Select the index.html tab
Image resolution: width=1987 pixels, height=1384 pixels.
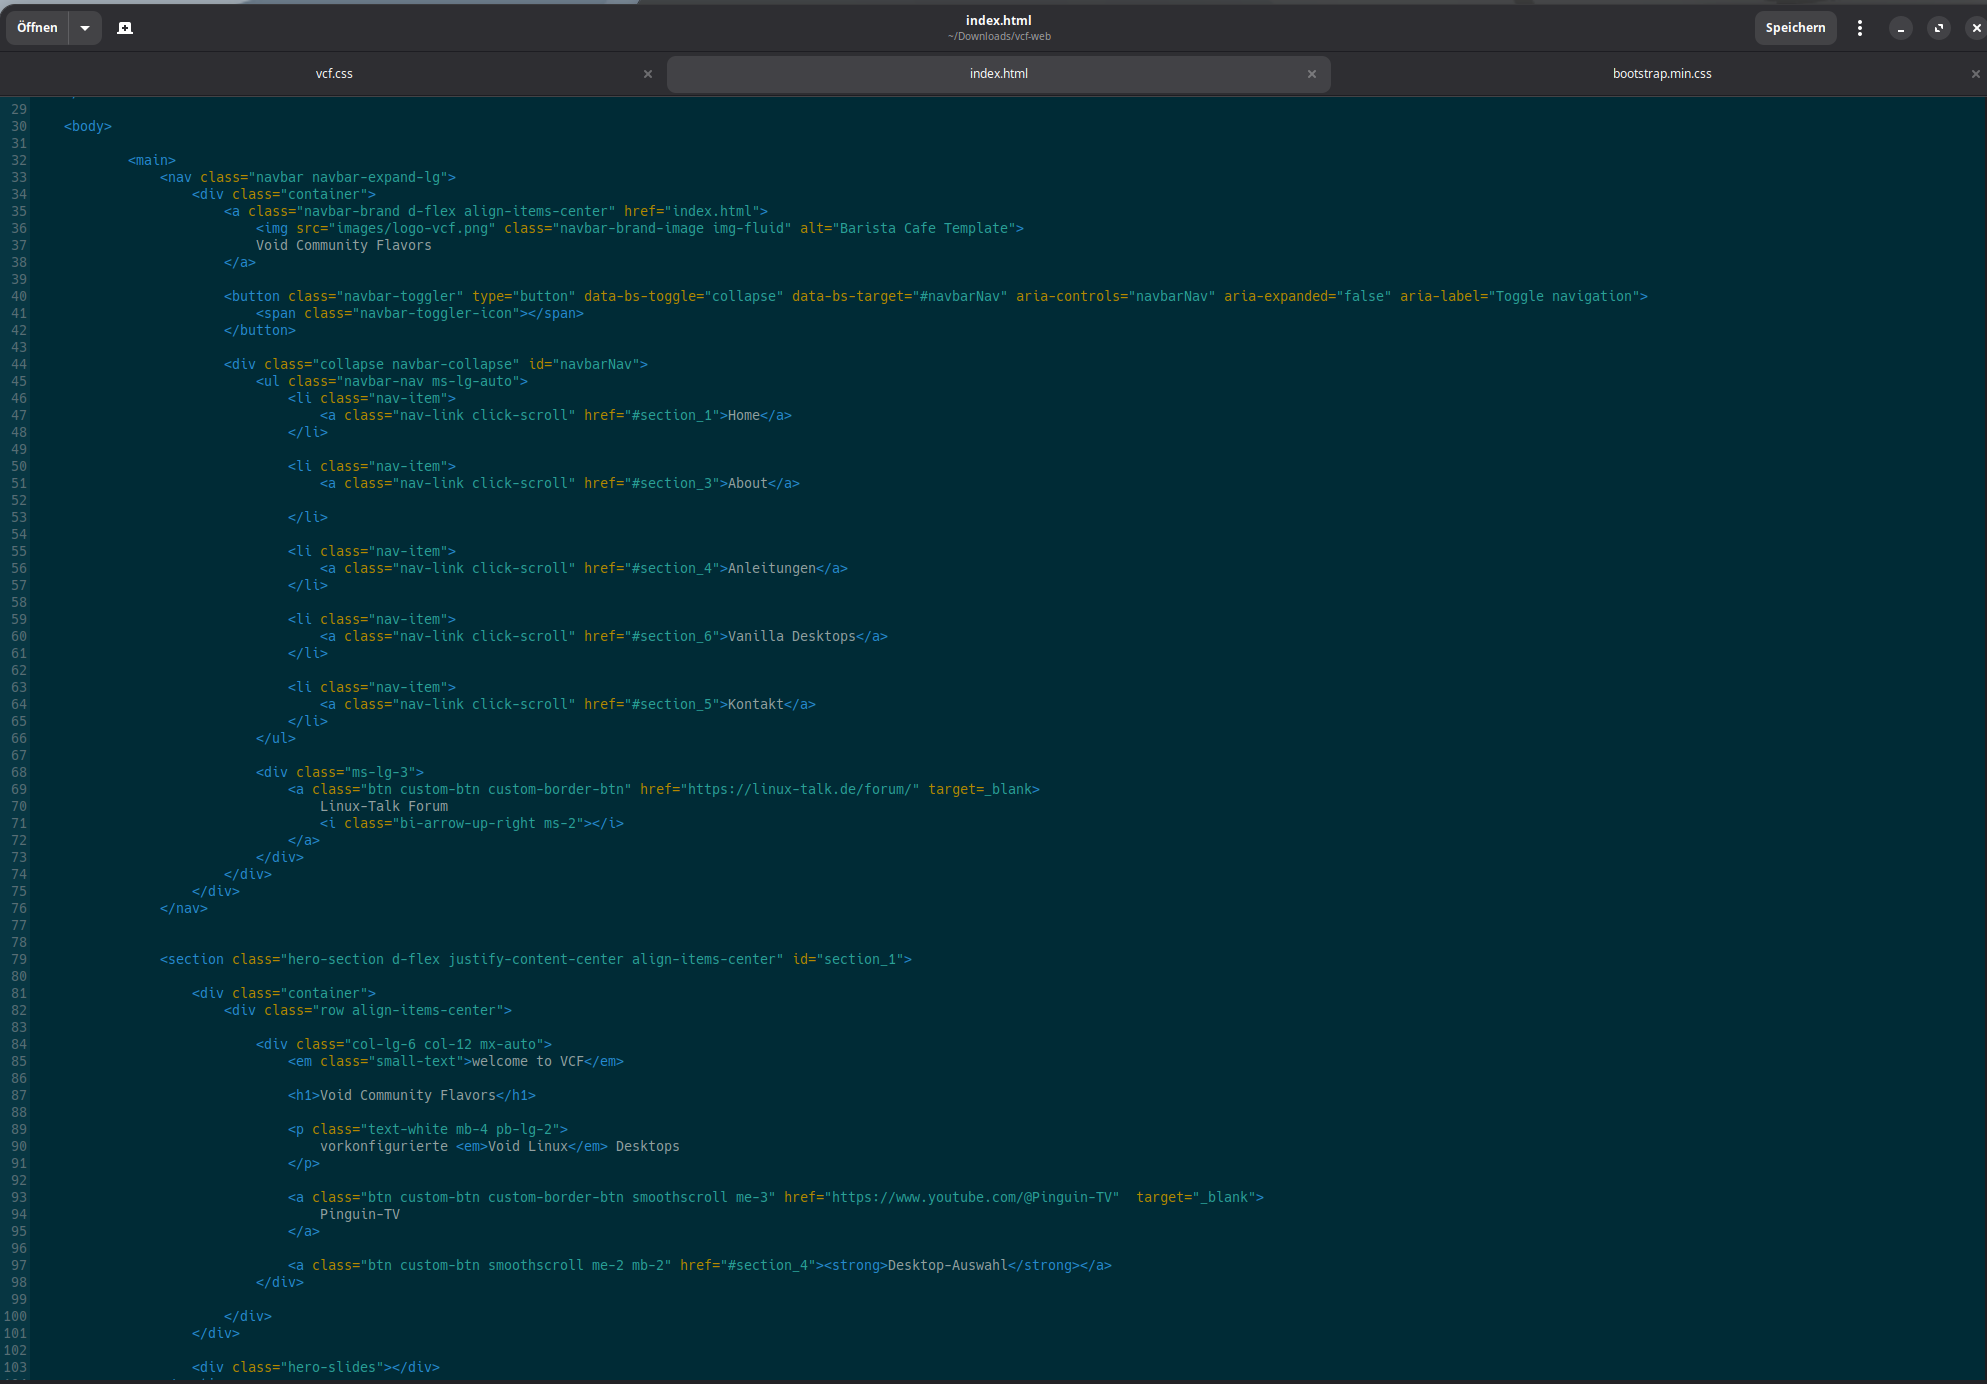(x=998, y=74)
